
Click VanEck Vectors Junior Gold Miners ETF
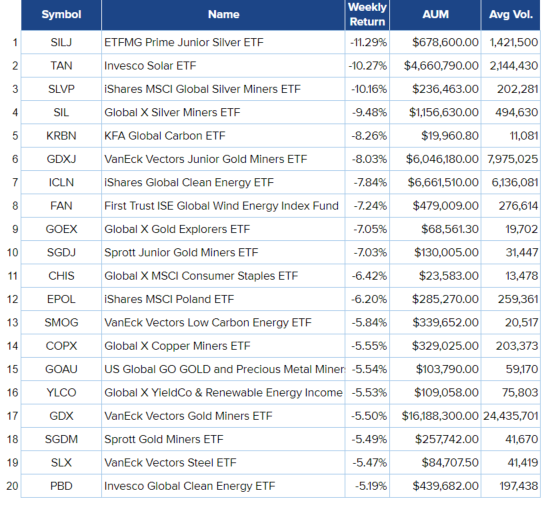pos(206,159)
